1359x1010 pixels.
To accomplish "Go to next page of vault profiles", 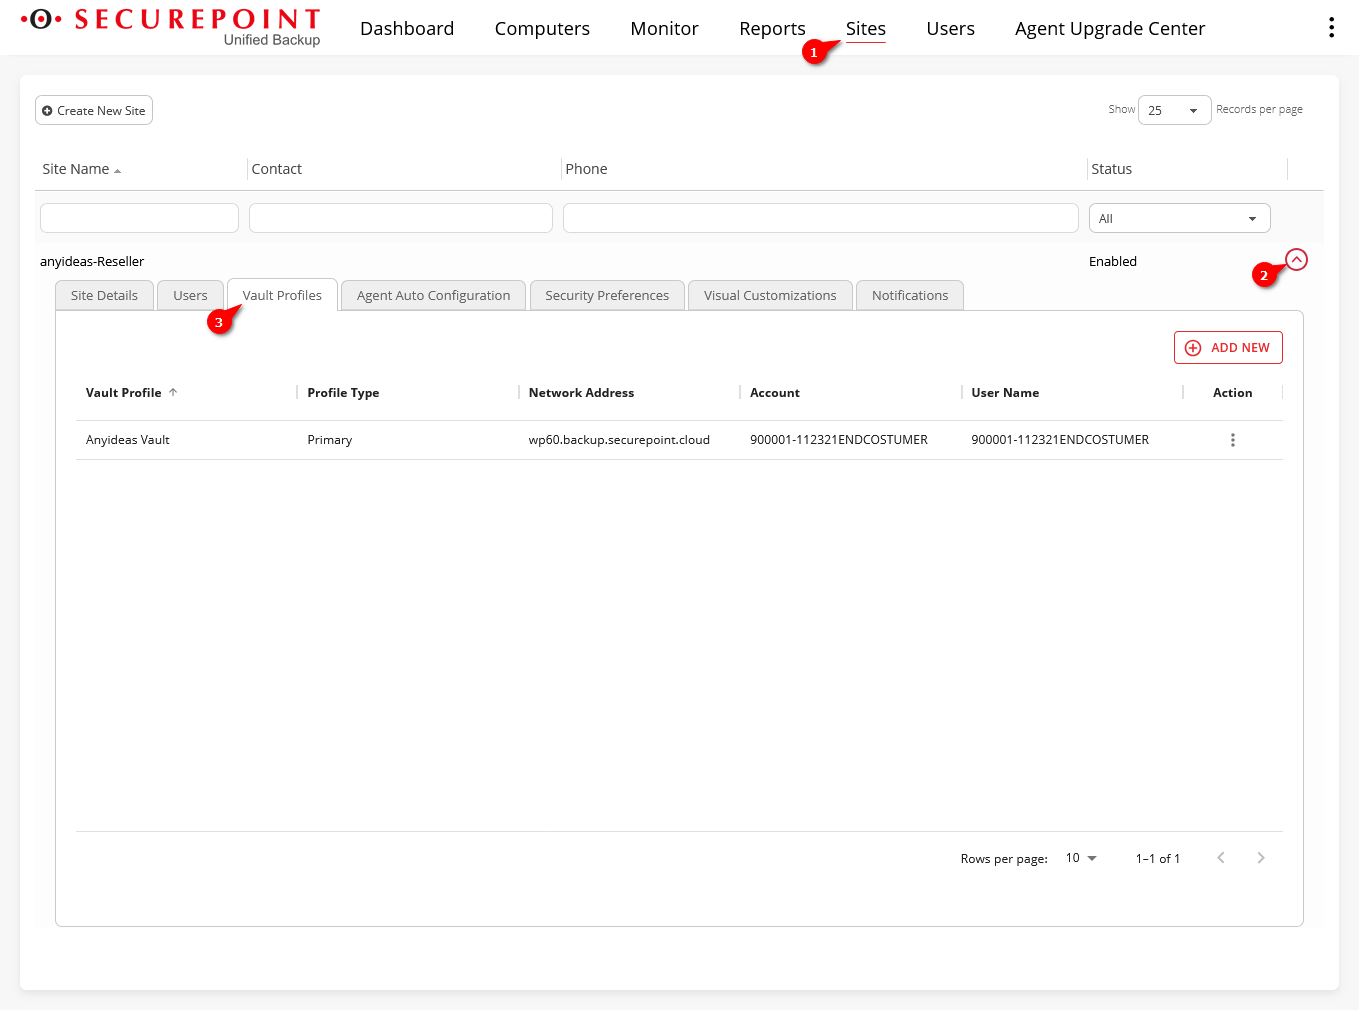I will (x=1260, y=858).
